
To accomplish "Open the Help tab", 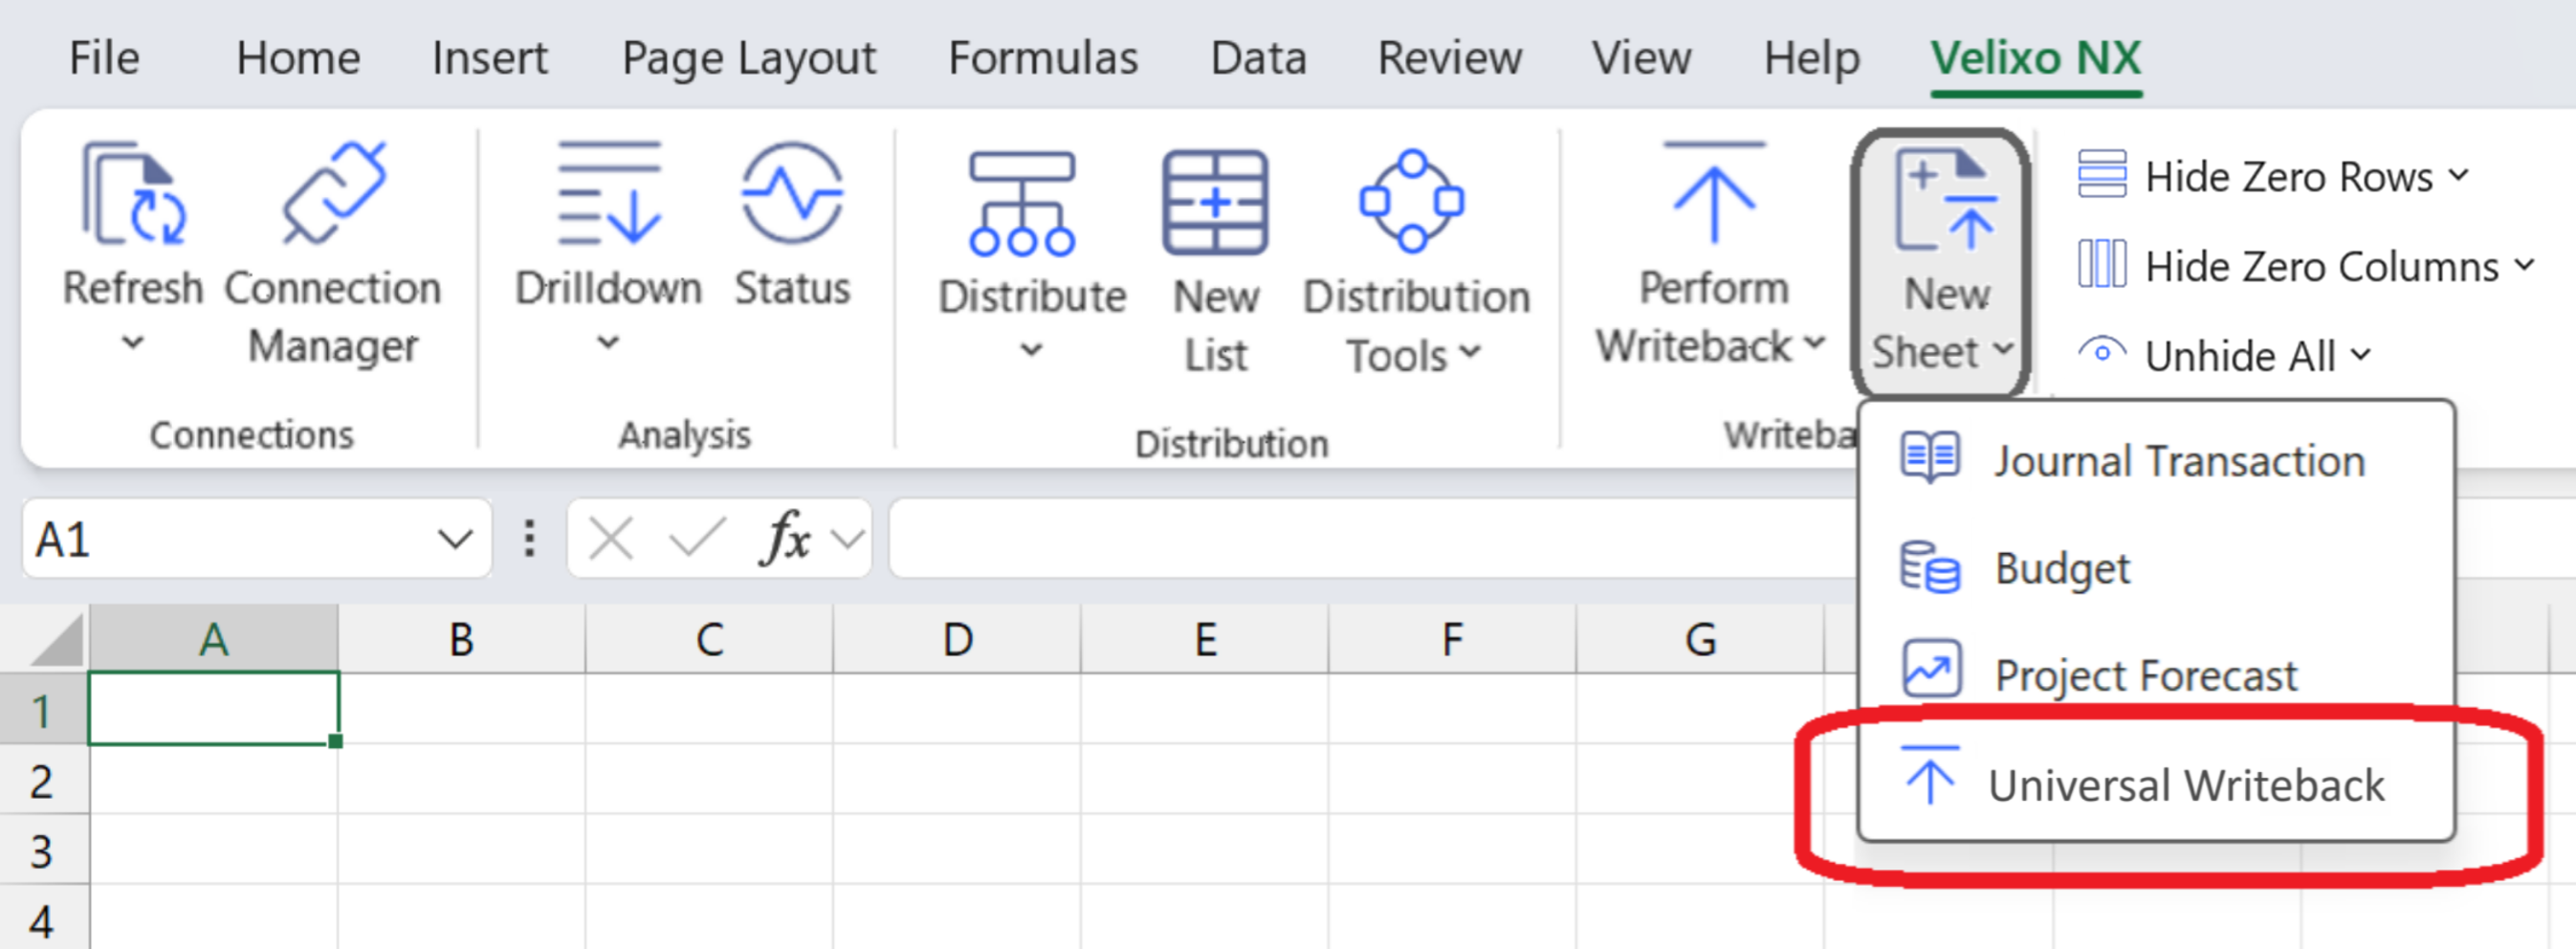I will tap(1811, 58).
